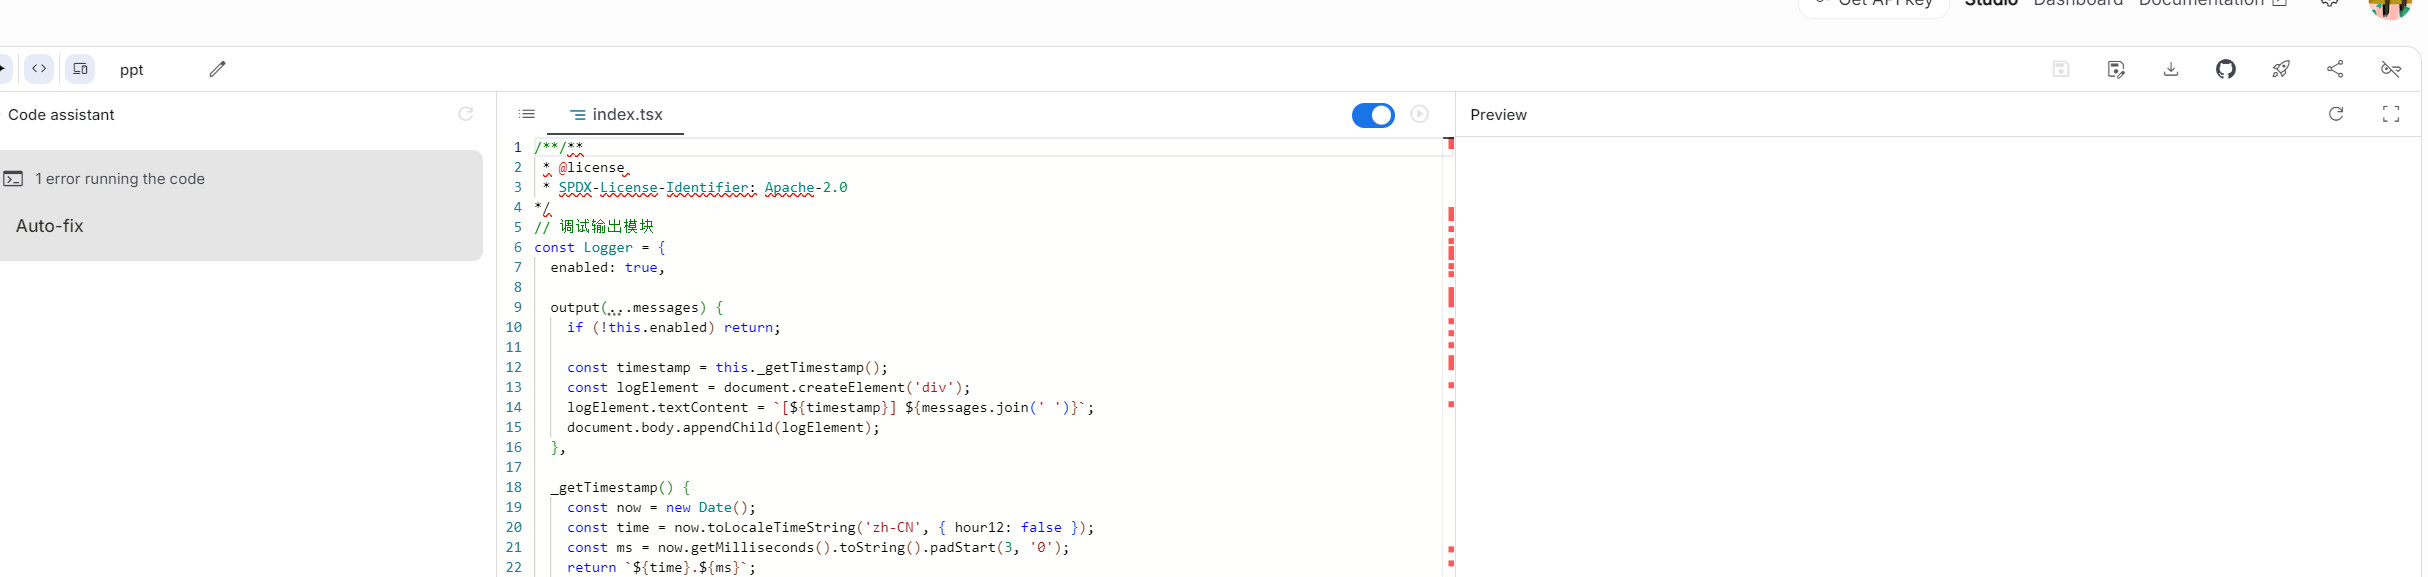The height and width of the screenshot is (577, 2428).
Task: Toggle the blue switch above the editor
Action: (1373, 115)
